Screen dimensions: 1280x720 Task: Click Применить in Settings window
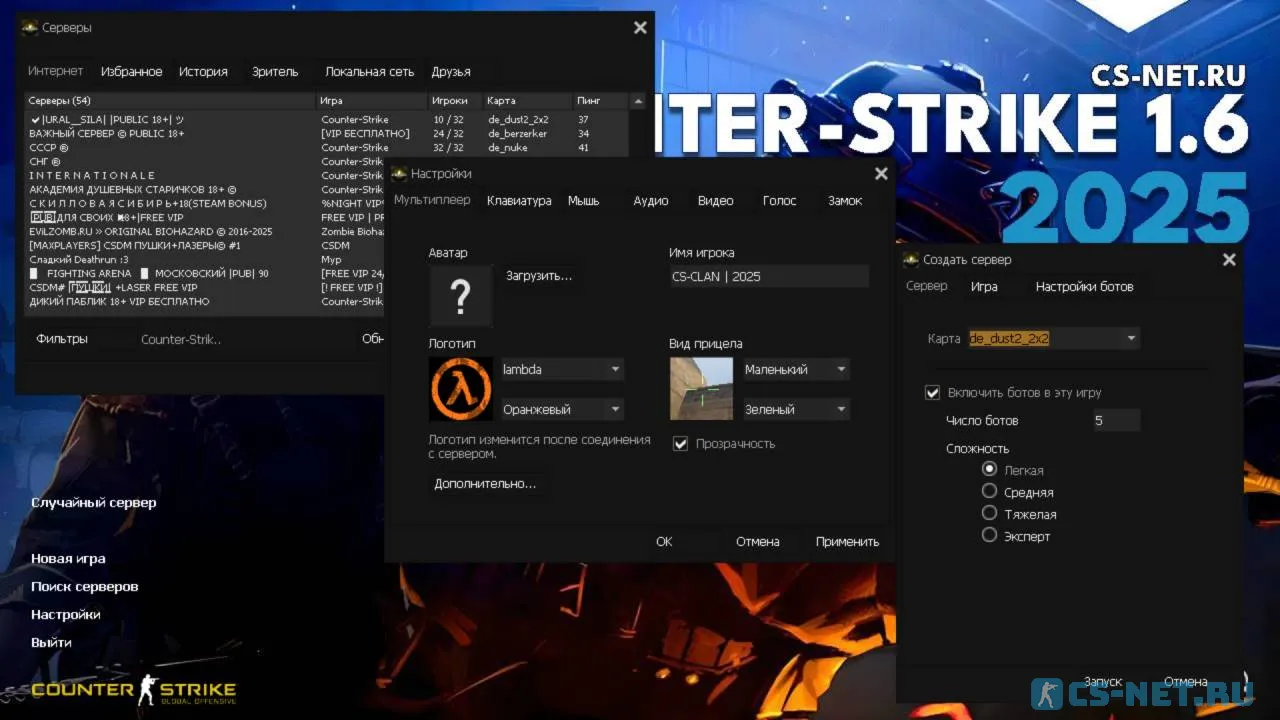pos(847,542)
